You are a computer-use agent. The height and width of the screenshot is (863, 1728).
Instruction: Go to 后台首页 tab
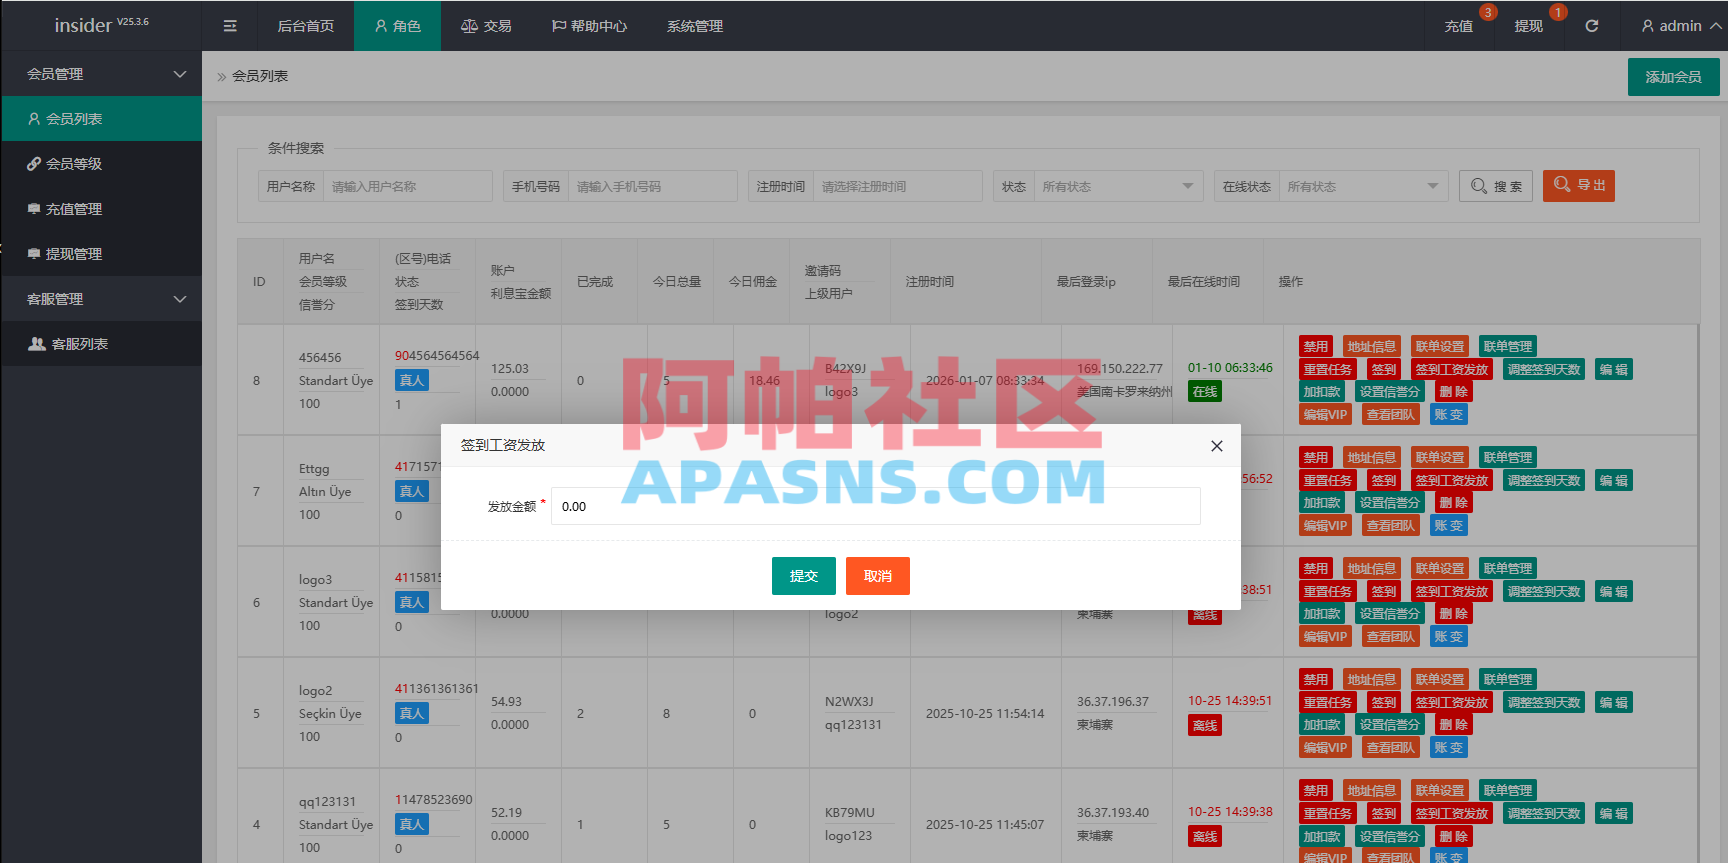click(305, 26)
